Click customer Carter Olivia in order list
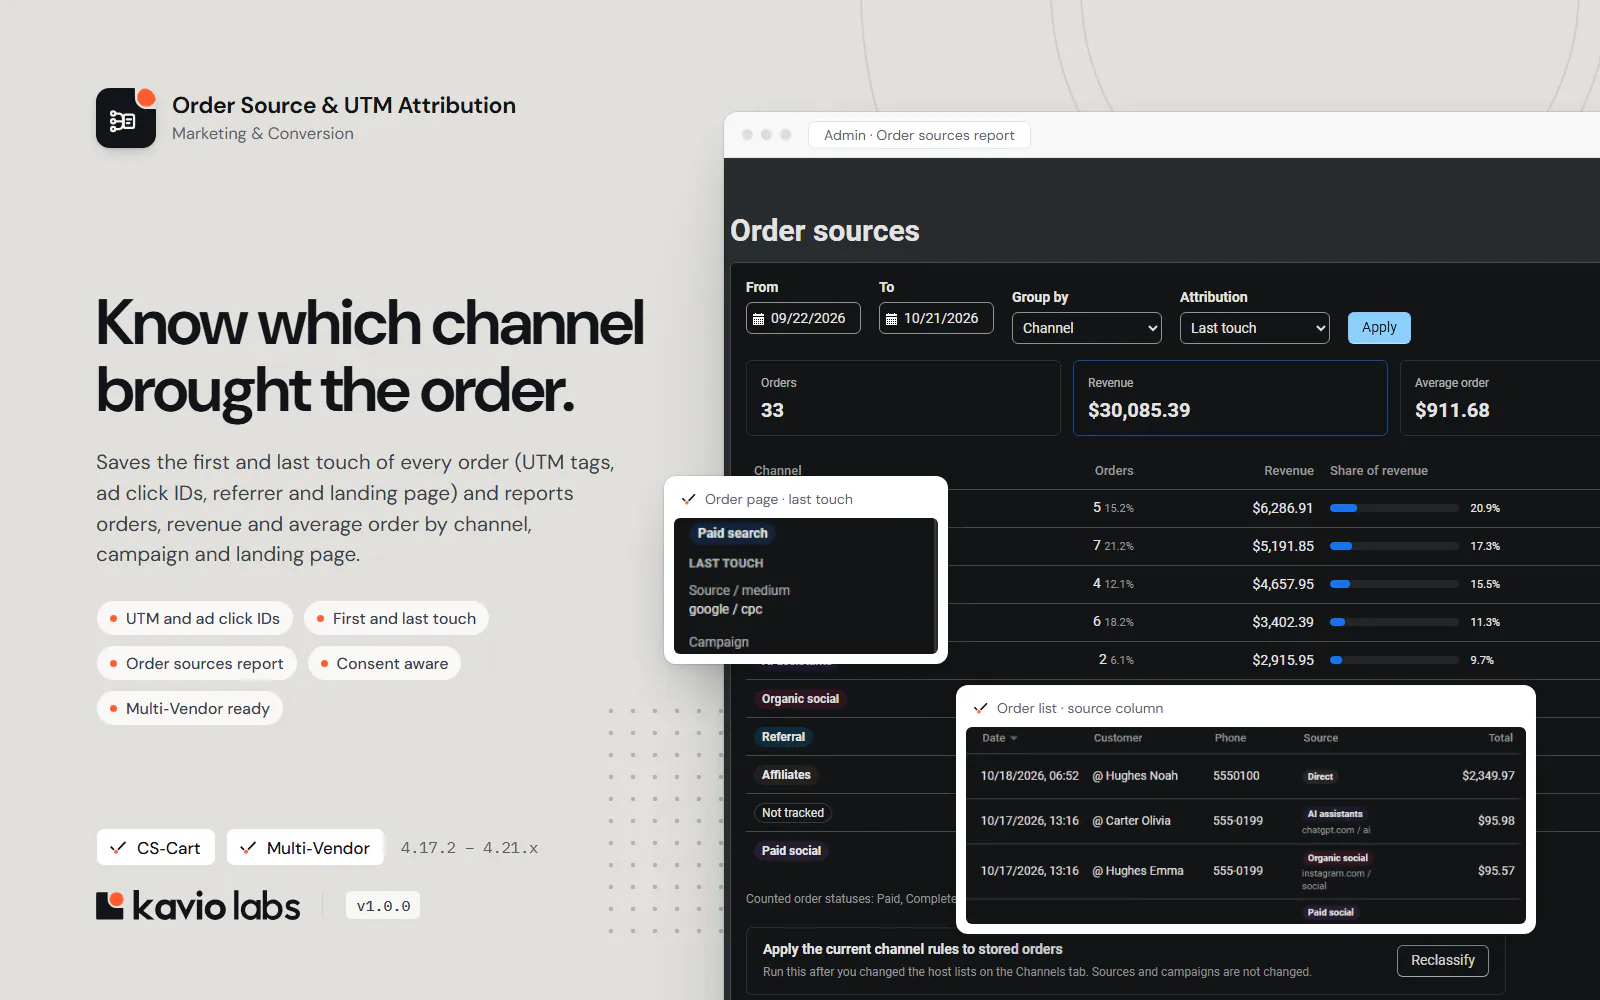Image resolution: width=1600 pixels, height=1000 pixels. pyautogui.click(x=1131, y=821)
